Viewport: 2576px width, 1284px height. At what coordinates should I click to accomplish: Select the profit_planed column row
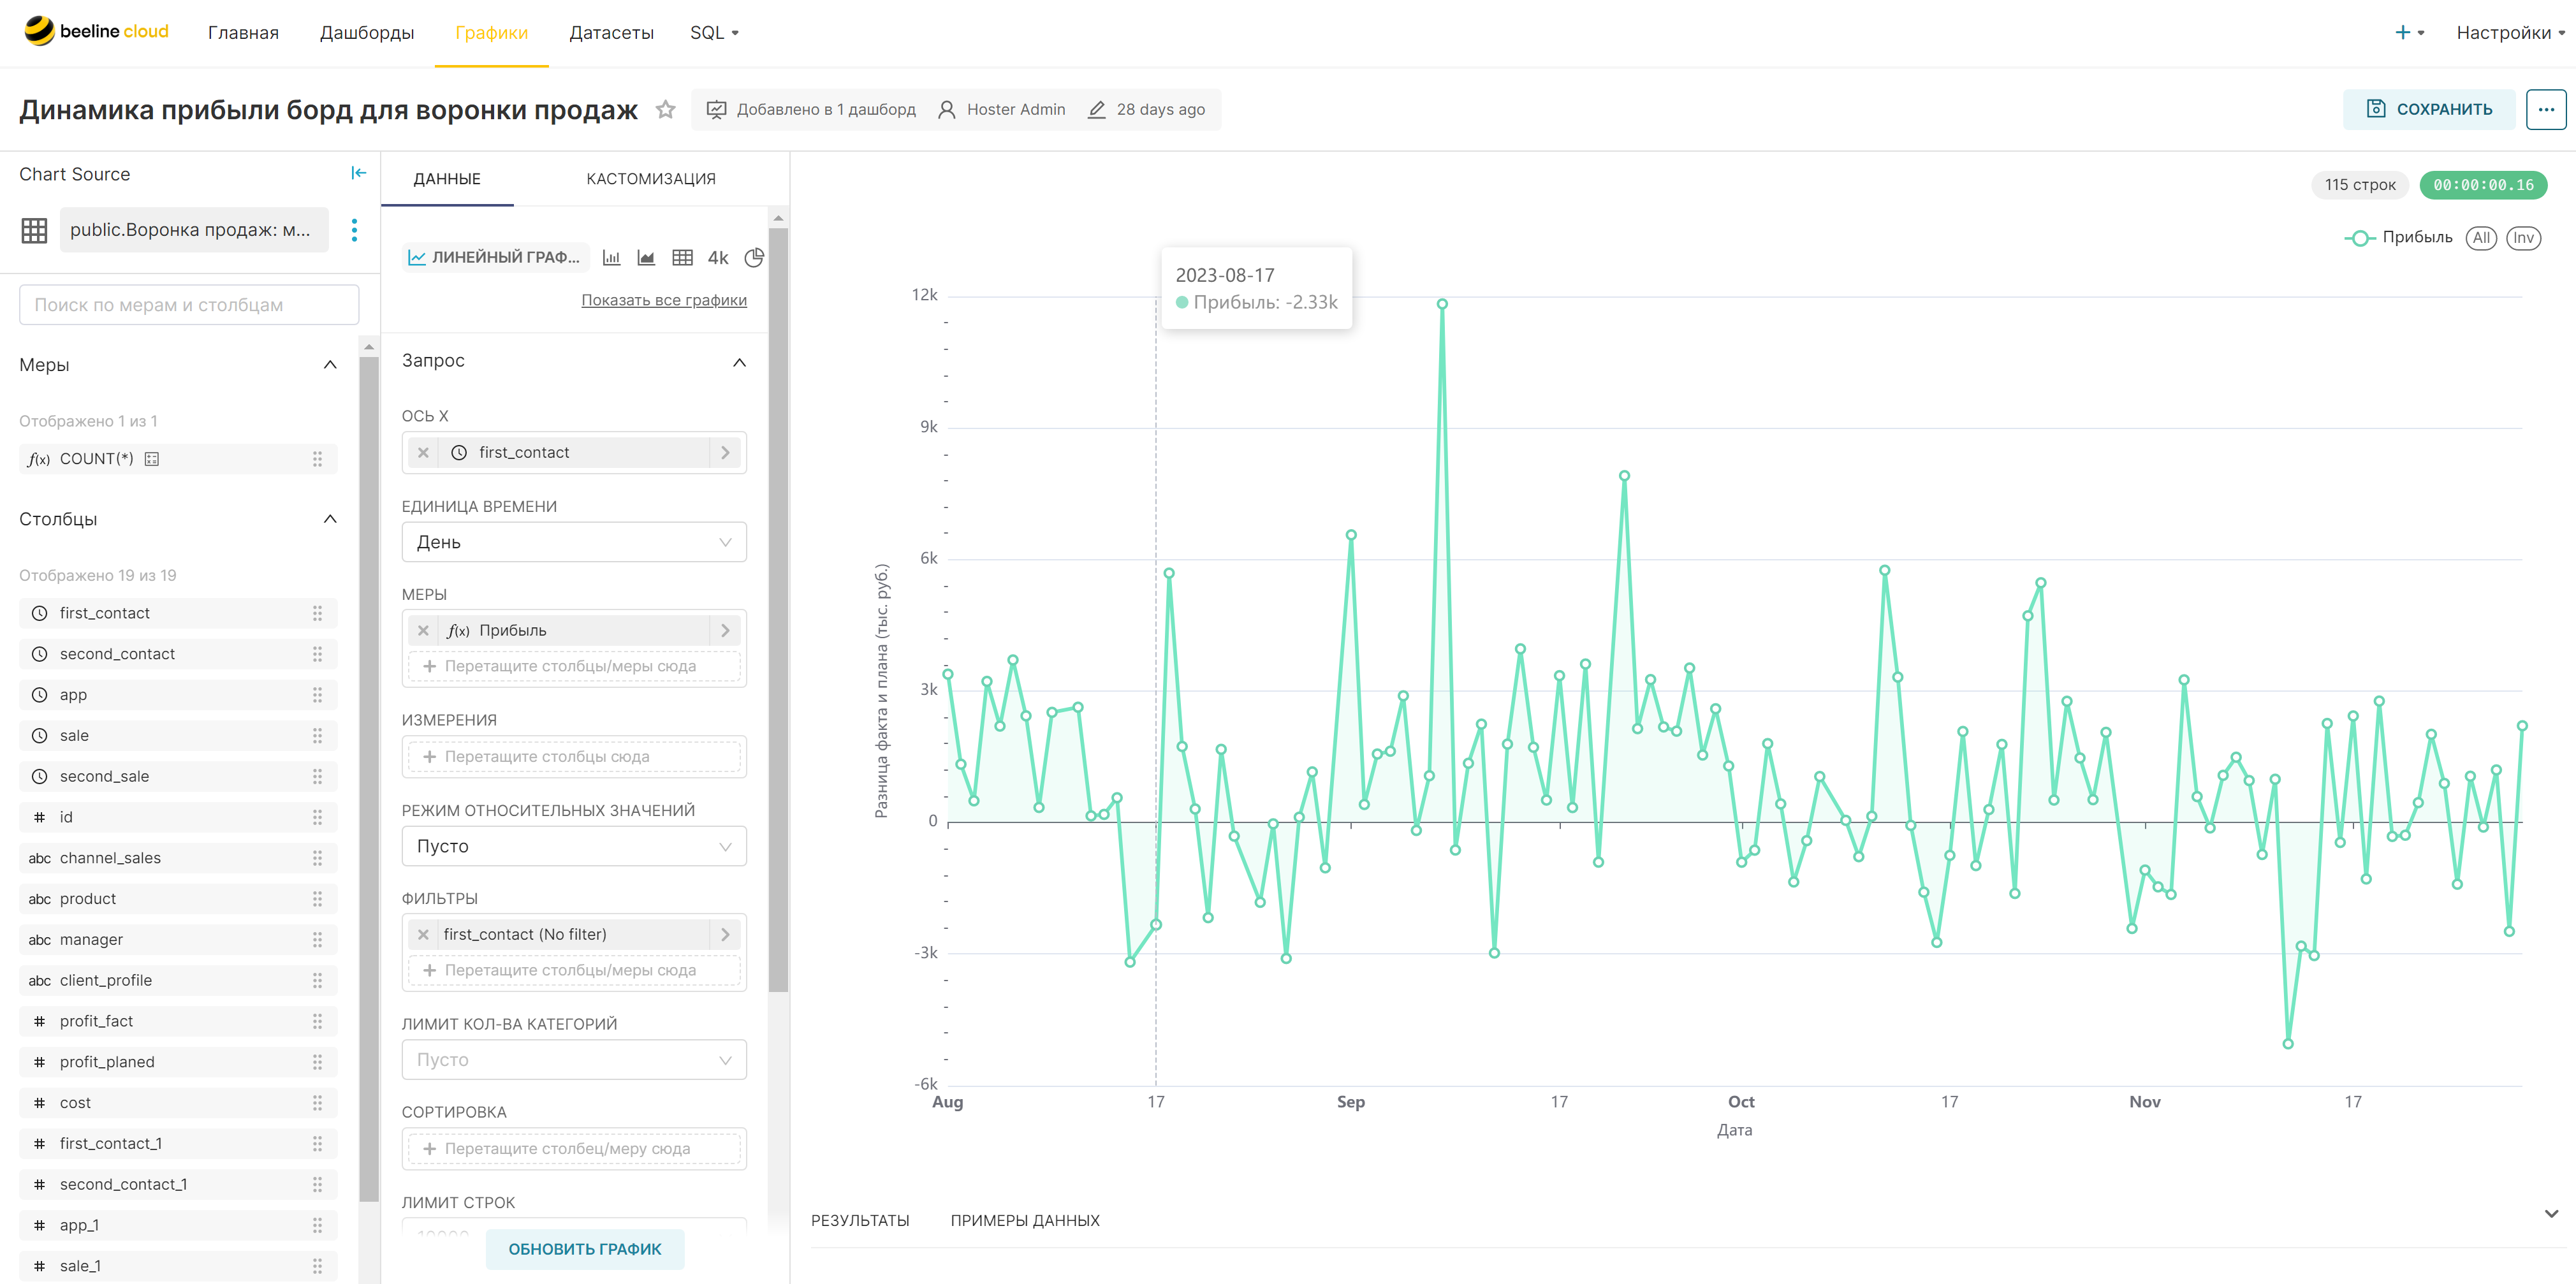point(178,1062)
